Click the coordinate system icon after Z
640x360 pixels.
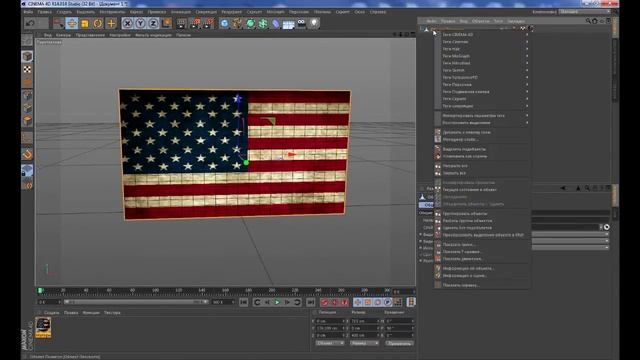(x=167, y=23)
